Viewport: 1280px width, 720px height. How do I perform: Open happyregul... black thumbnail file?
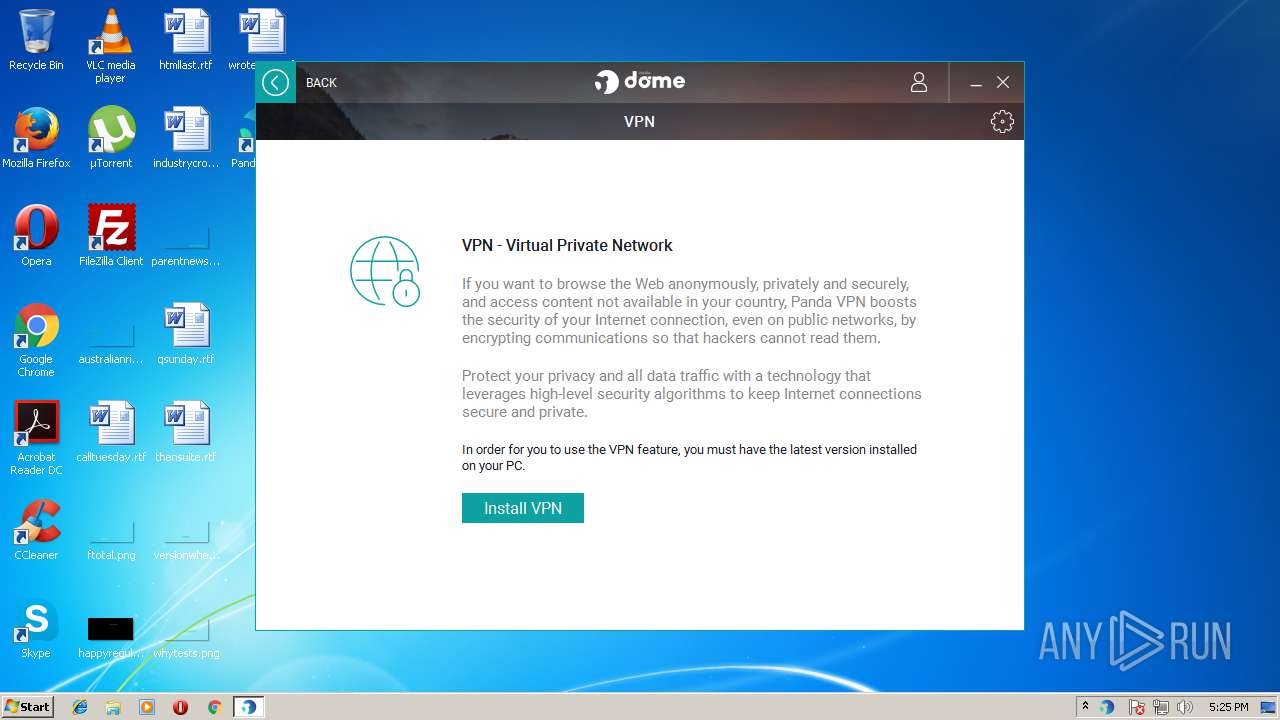coord(111,637)
